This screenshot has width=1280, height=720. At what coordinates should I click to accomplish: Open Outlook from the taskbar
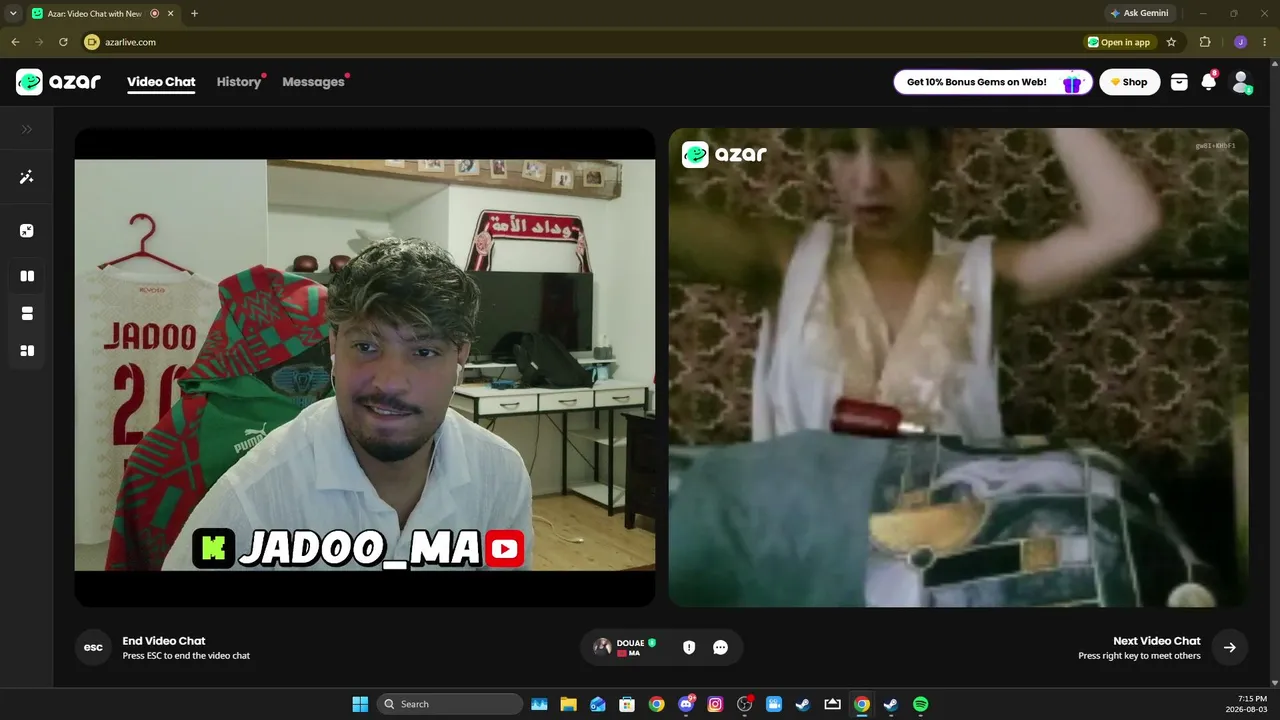pyautogui.click(x=598, y=704)
